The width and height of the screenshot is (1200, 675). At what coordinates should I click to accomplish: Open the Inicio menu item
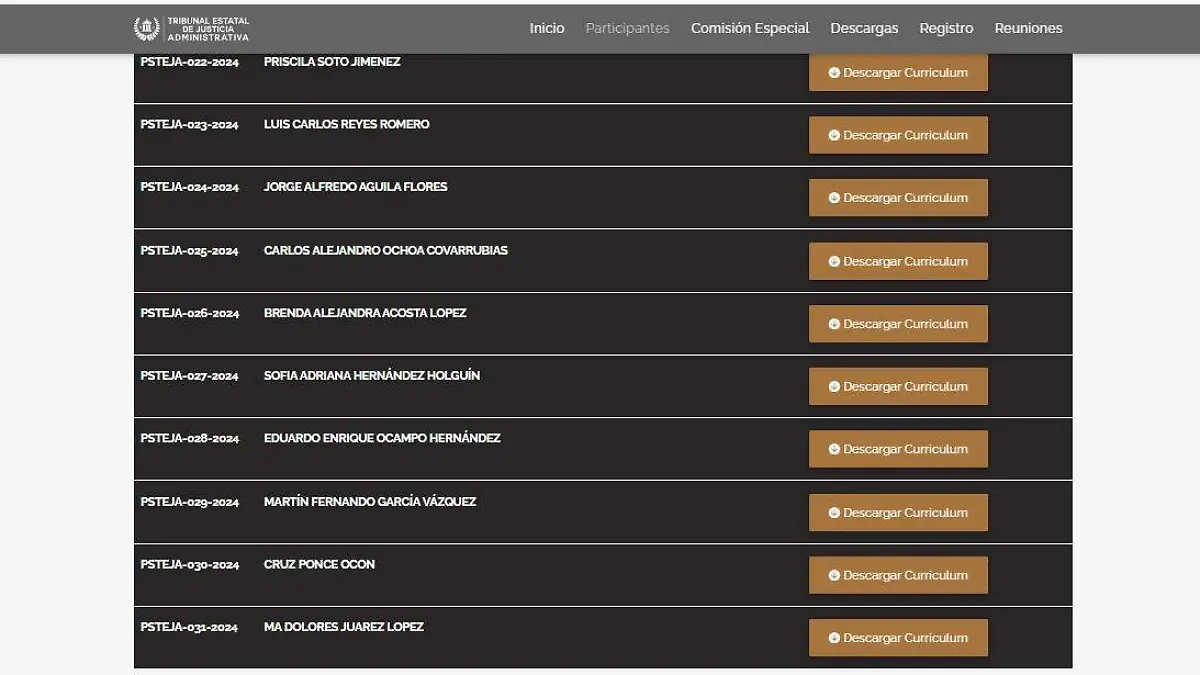coord(546,28)
